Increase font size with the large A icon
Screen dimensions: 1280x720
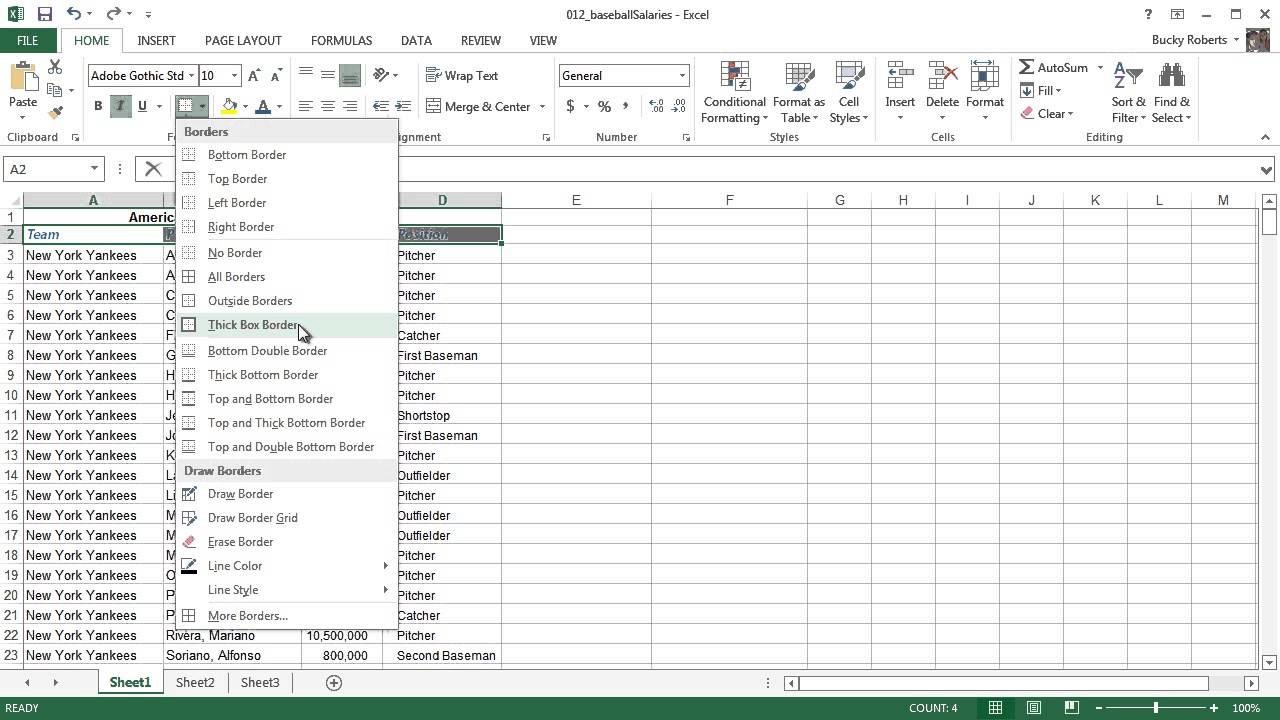[x=254, y=75]
